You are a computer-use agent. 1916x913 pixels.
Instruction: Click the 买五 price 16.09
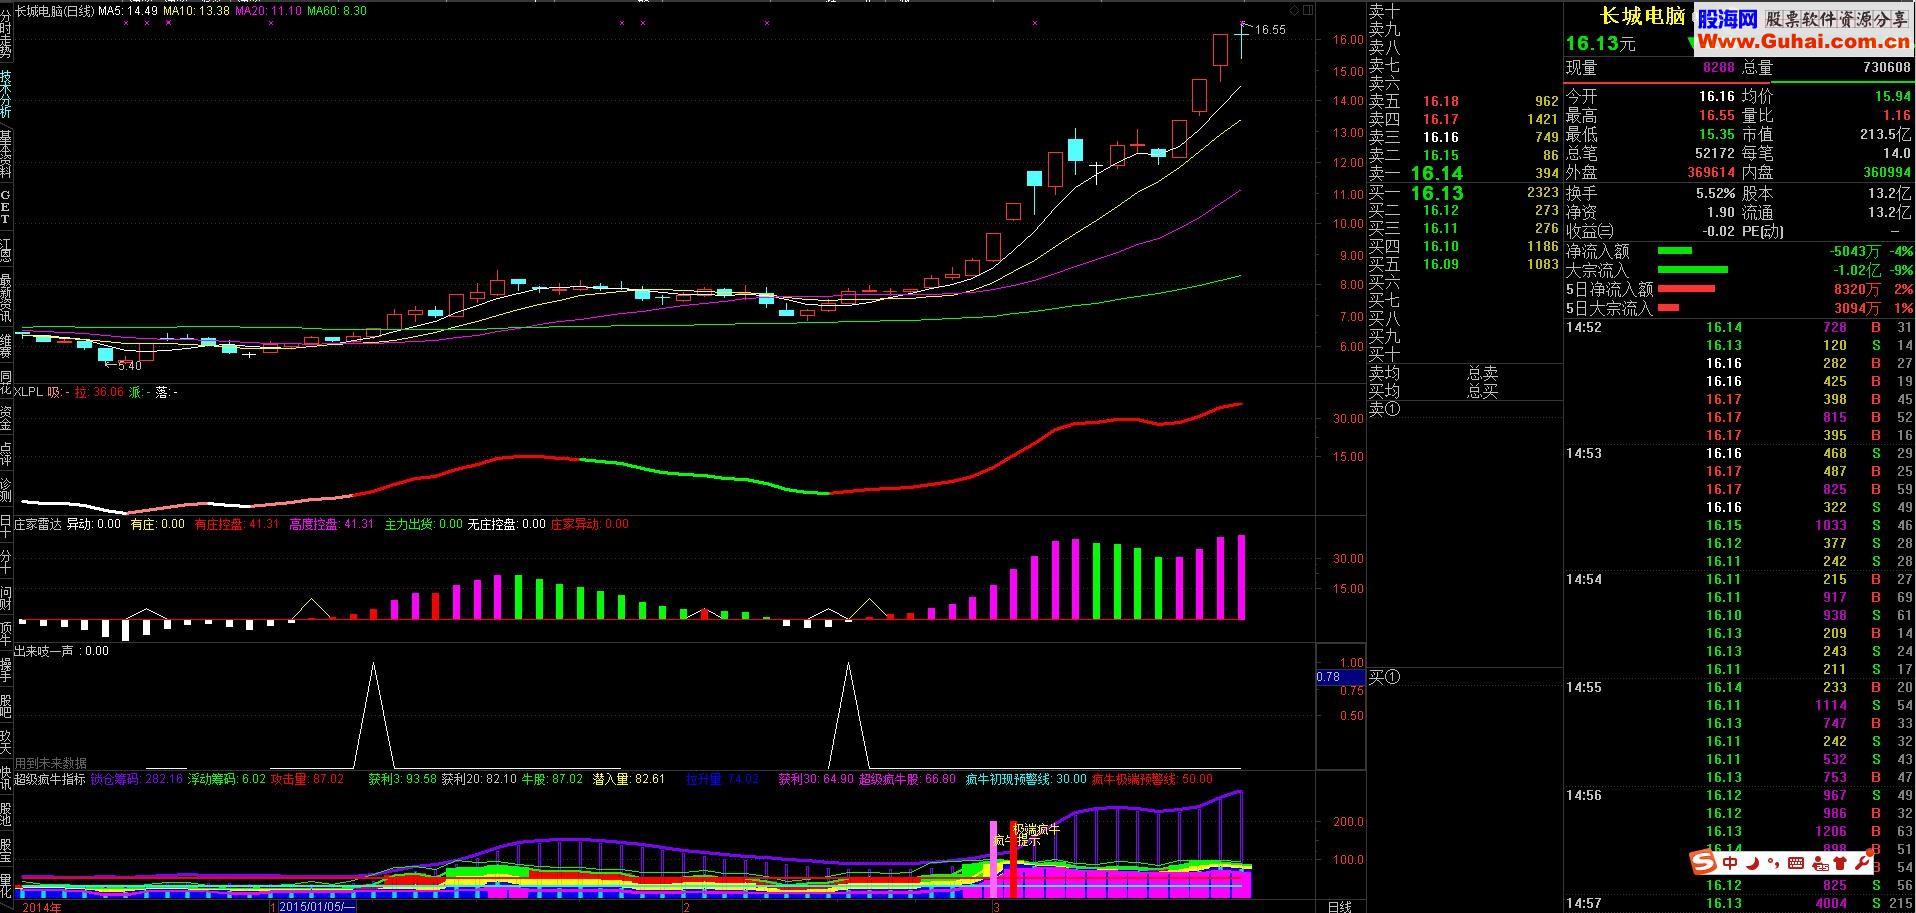[1440, 264]
